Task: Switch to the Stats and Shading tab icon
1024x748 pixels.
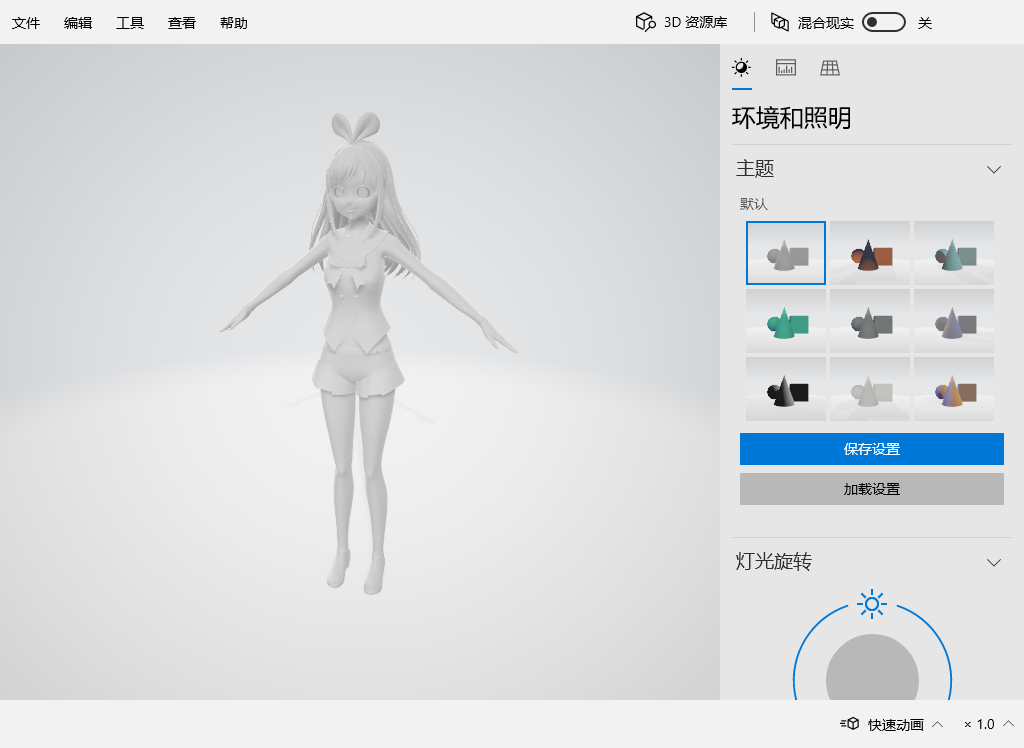Action: (x=786, y=67)
